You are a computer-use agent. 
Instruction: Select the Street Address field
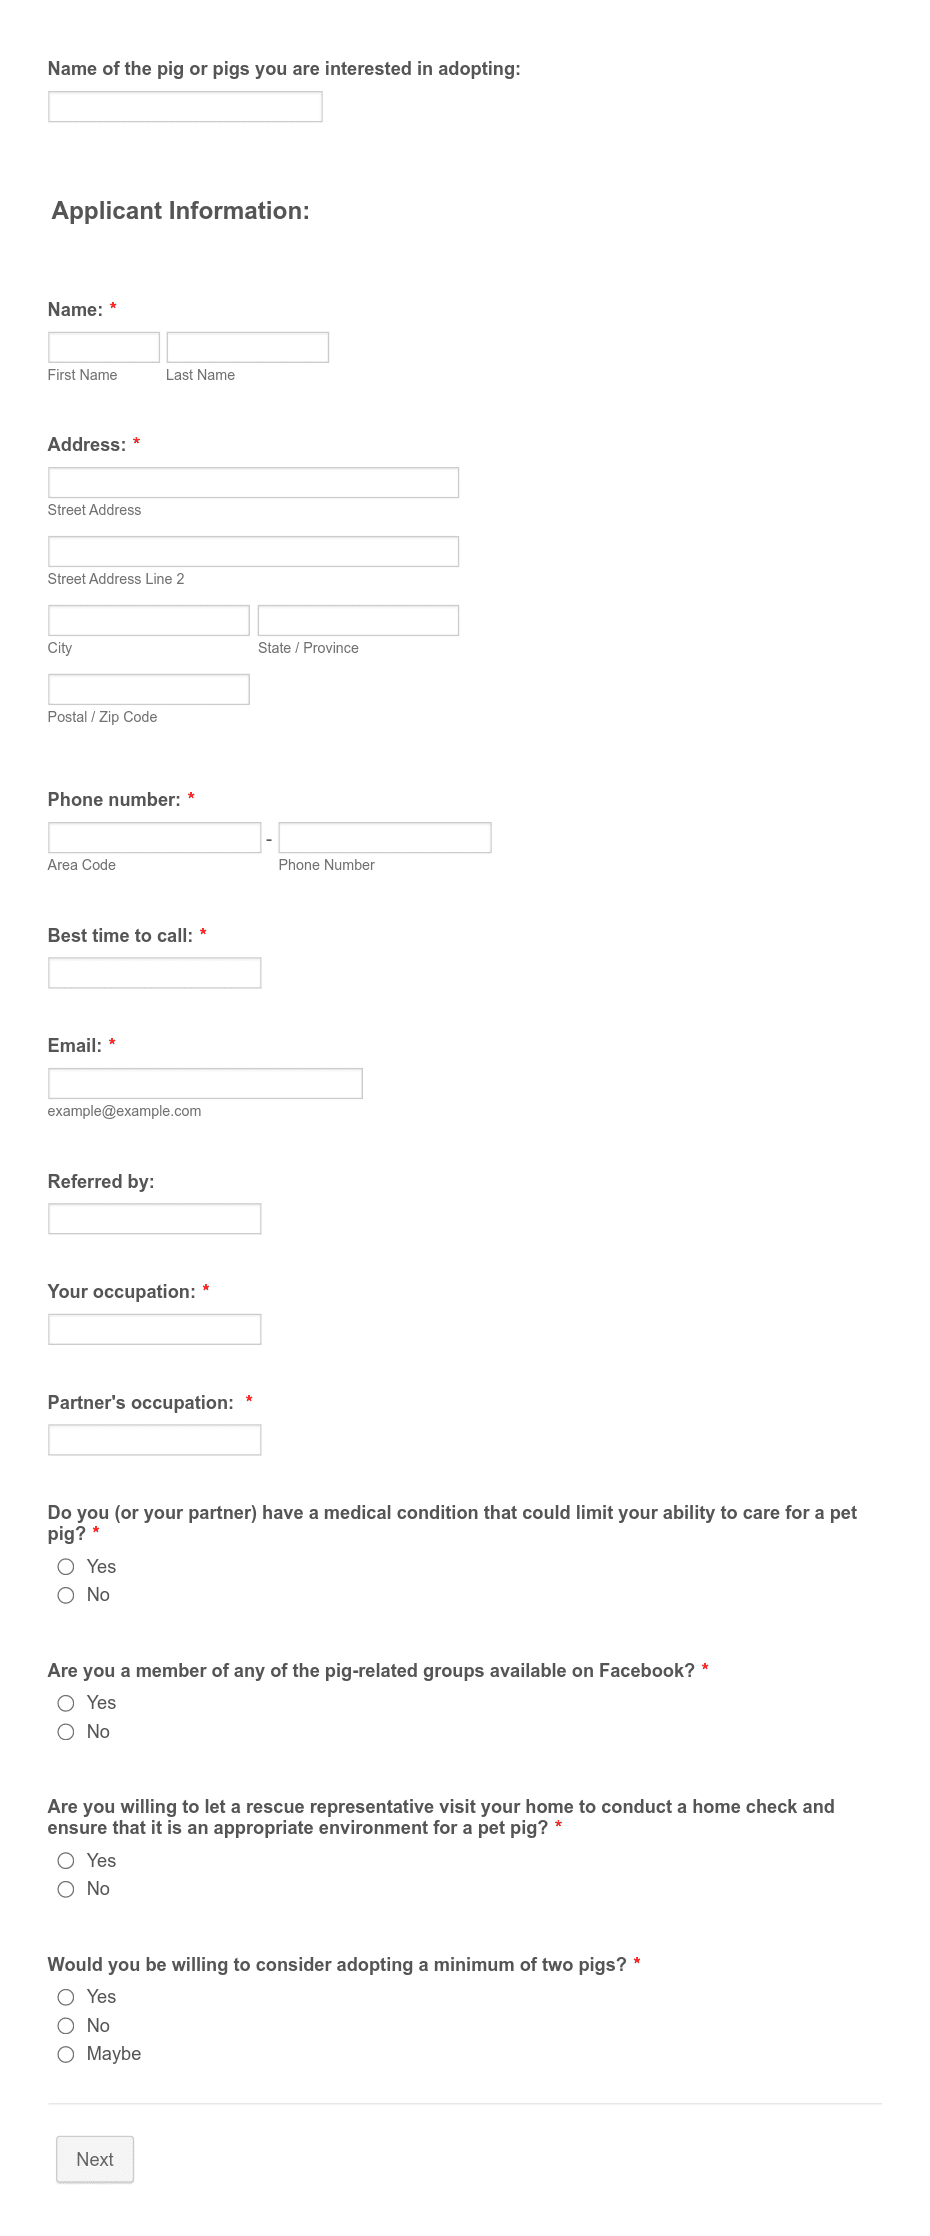(x=253, y=483)
